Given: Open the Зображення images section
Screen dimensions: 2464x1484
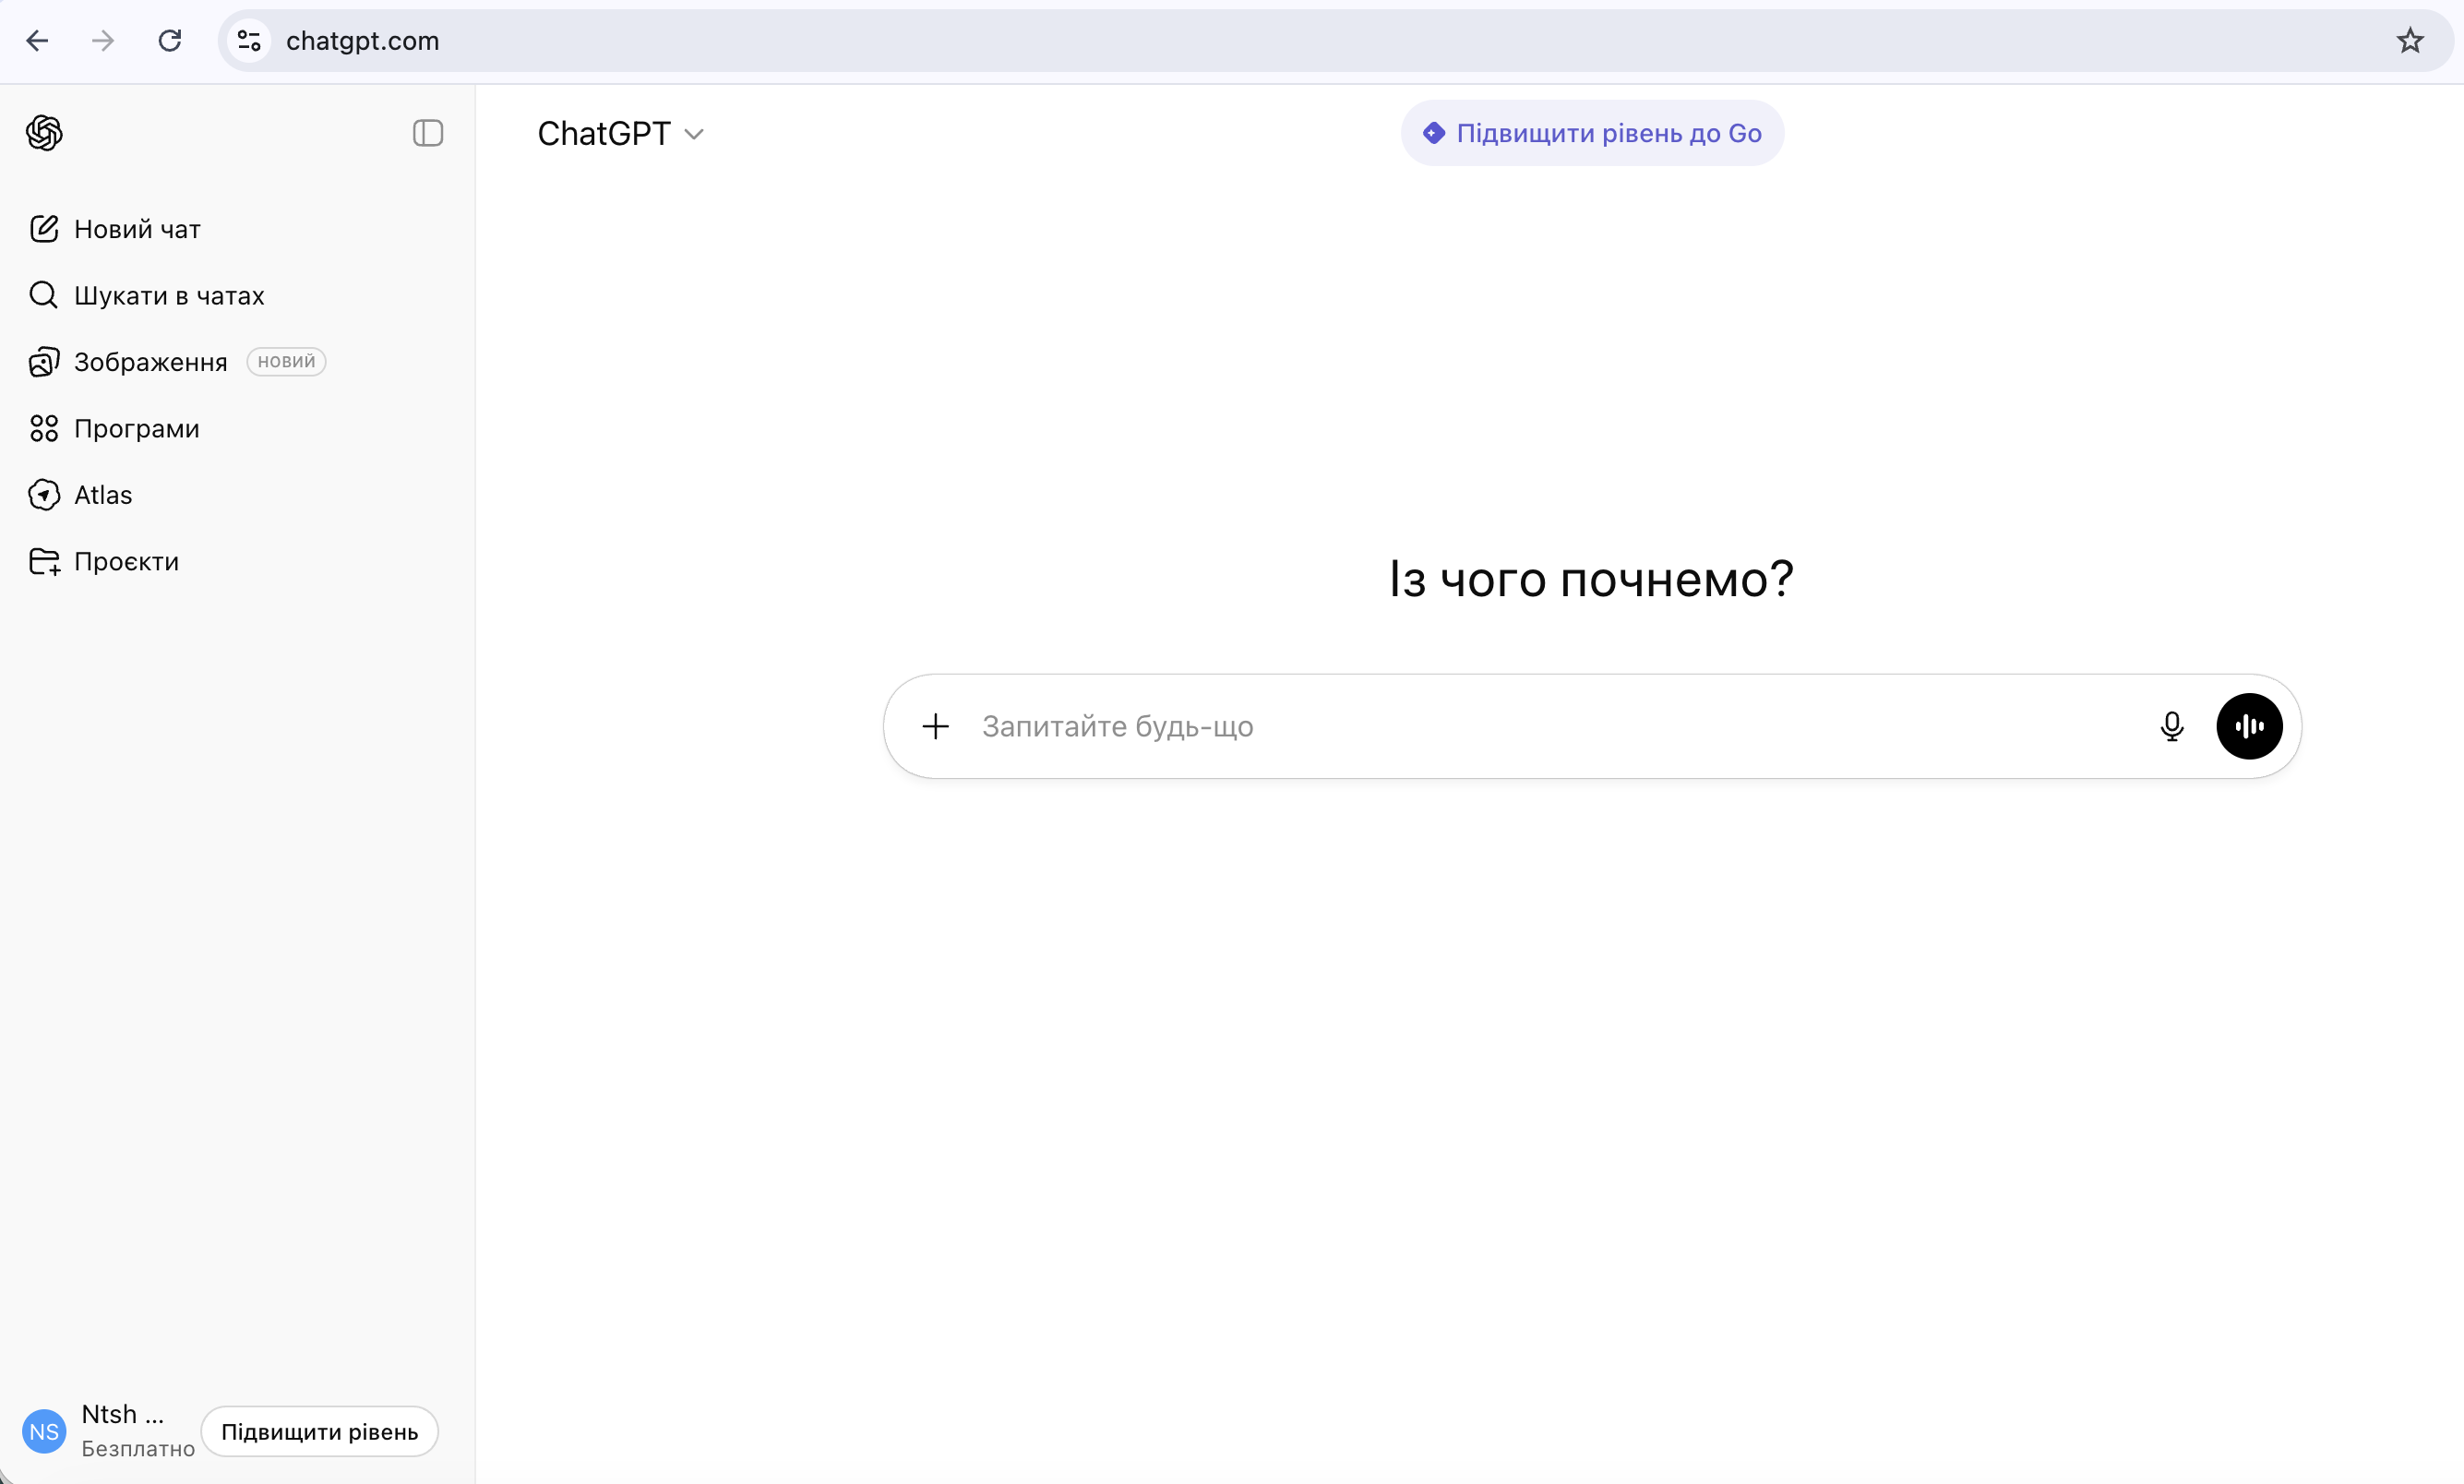Looking at the screenshot, I should point(150,362).
